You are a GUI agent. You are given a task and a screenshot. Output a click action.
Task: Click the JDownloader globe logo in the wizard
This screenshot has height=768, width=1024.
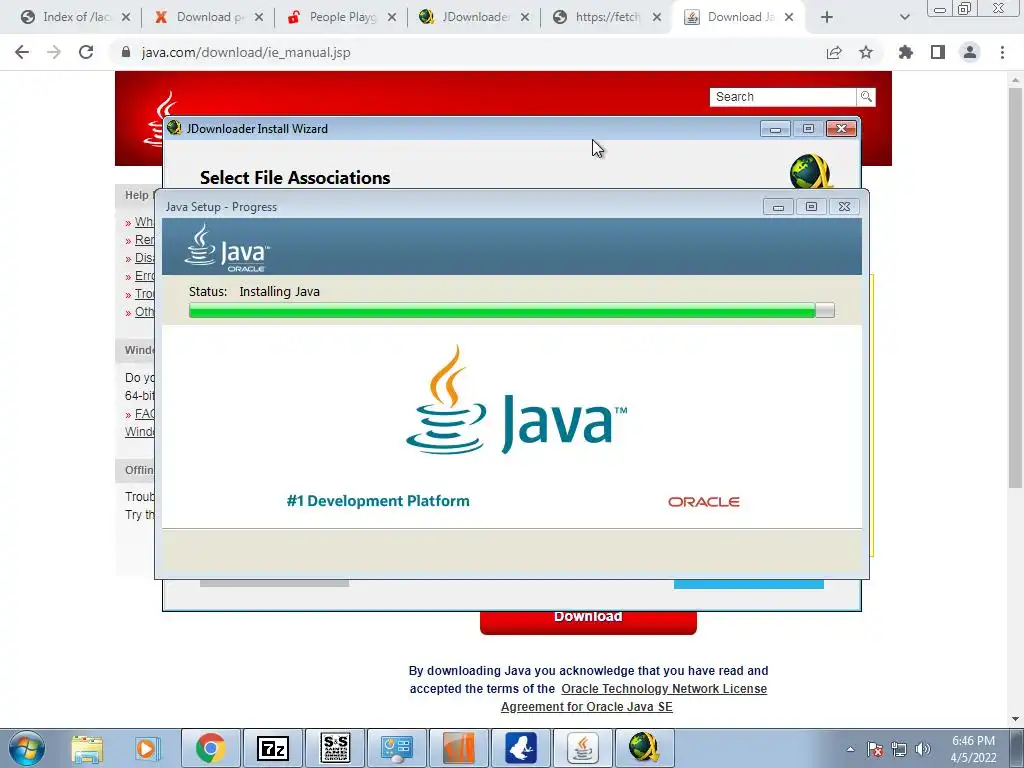click(810, 171)
